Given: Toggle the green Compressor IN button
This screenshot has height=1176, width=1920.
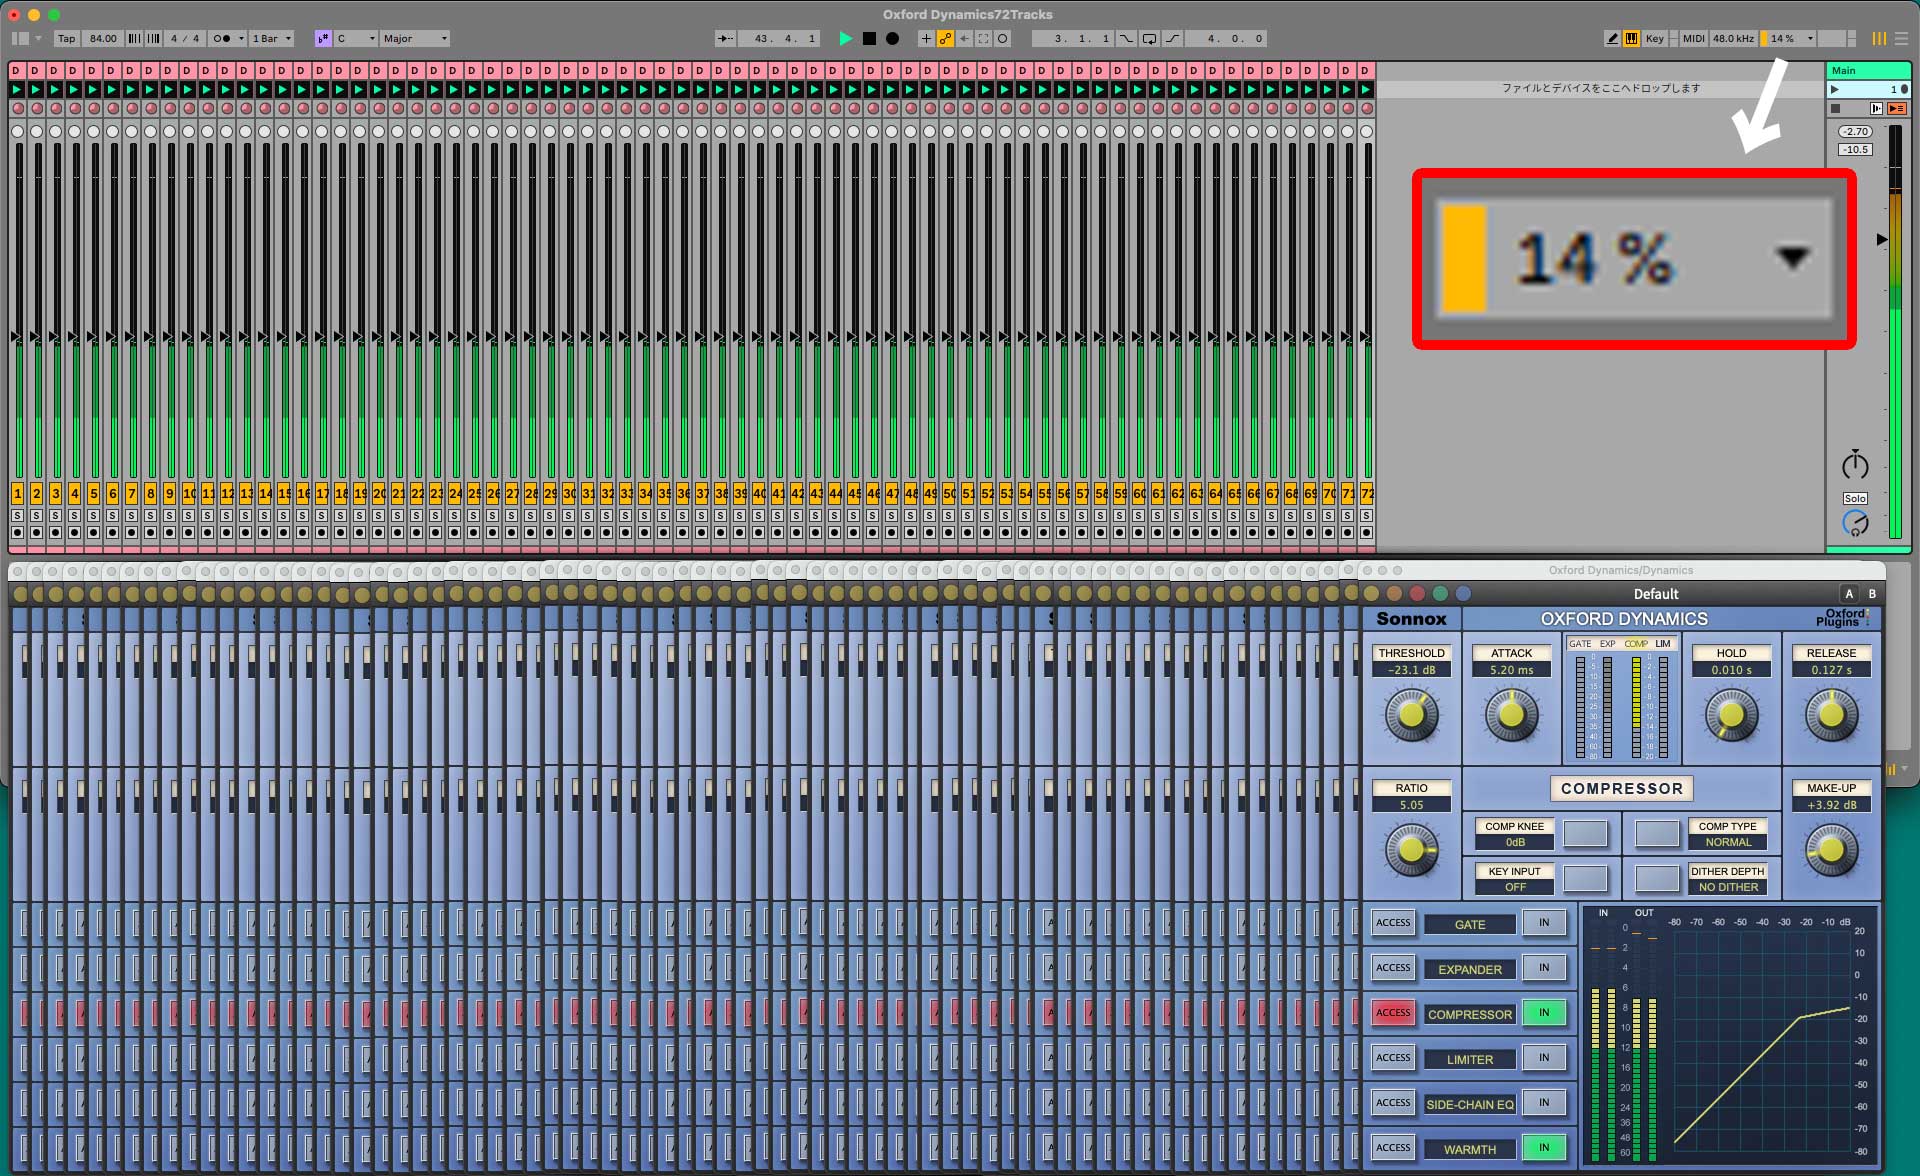Looking at the screenshot, I should (x=1544, y=1013).
